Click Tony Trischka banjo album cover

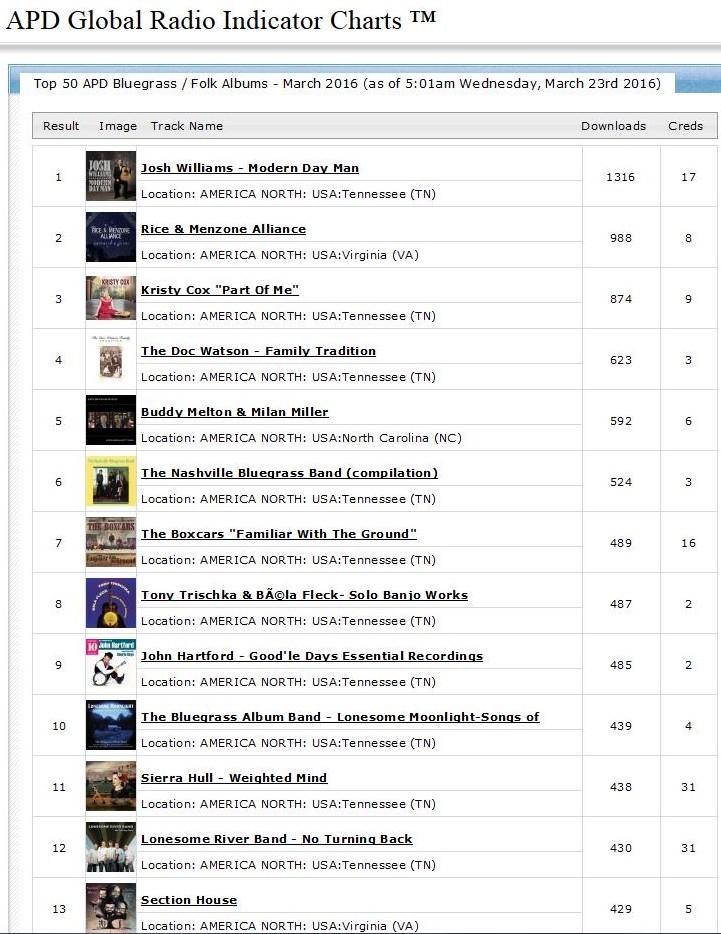pyautogui.click(x=111, y=603)
